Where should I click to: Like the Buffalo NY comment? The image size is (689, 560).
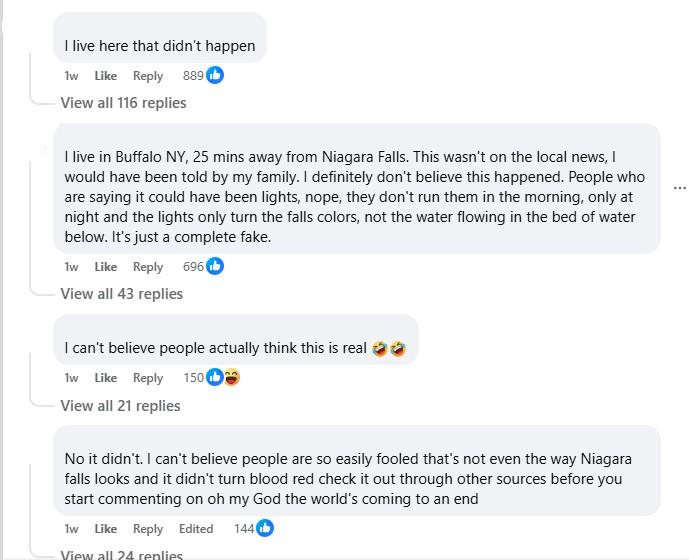(105, 266)
